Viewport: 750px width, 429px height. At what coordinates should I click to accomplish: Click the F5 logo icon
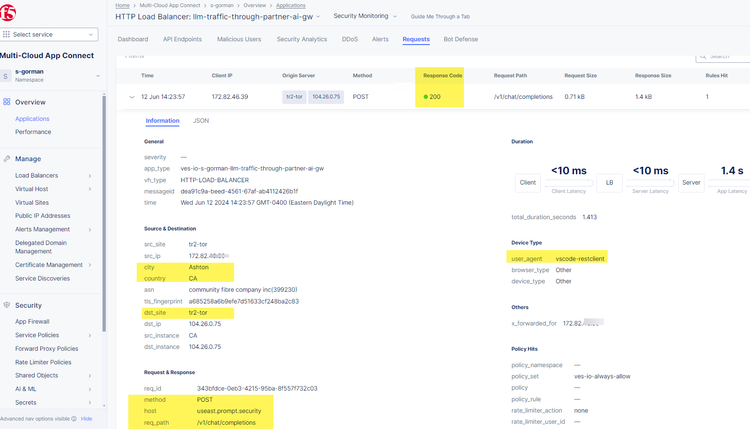point(7,12)
